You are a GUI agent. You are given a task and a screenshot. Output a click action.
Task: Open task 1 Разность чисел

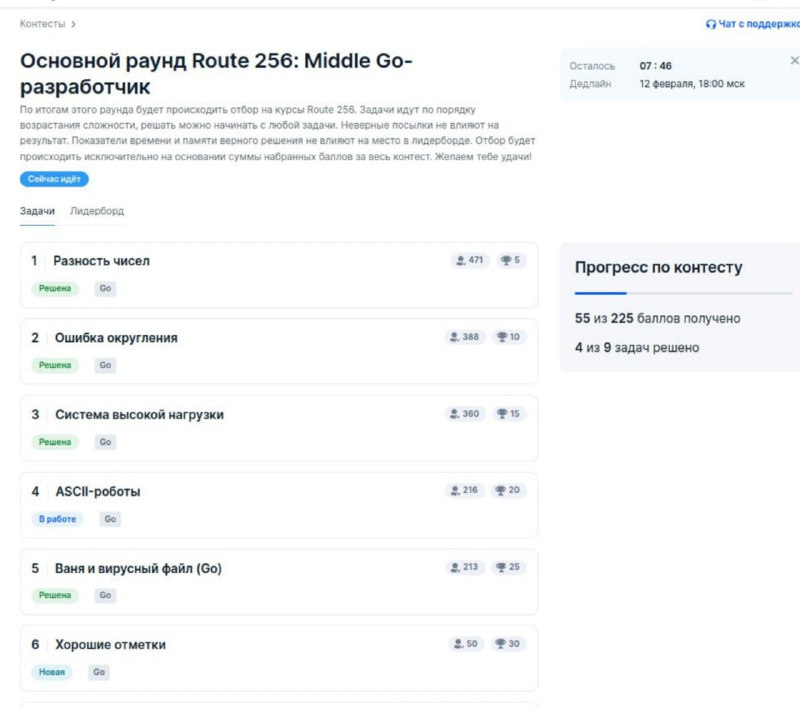coord(102,261)
